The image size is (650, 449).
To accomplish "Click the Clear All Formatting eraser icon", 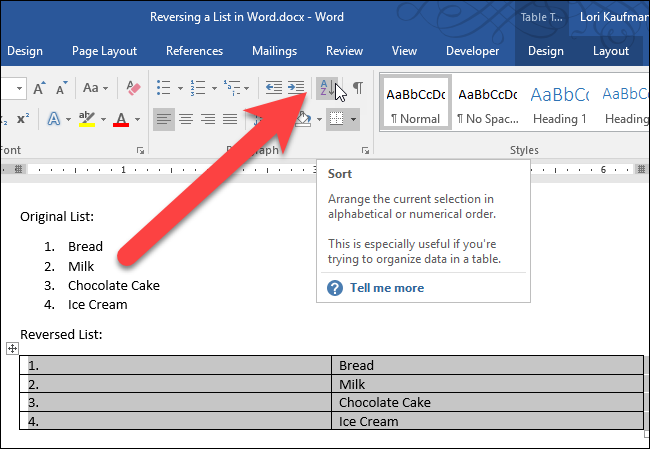I will (131, 88).
